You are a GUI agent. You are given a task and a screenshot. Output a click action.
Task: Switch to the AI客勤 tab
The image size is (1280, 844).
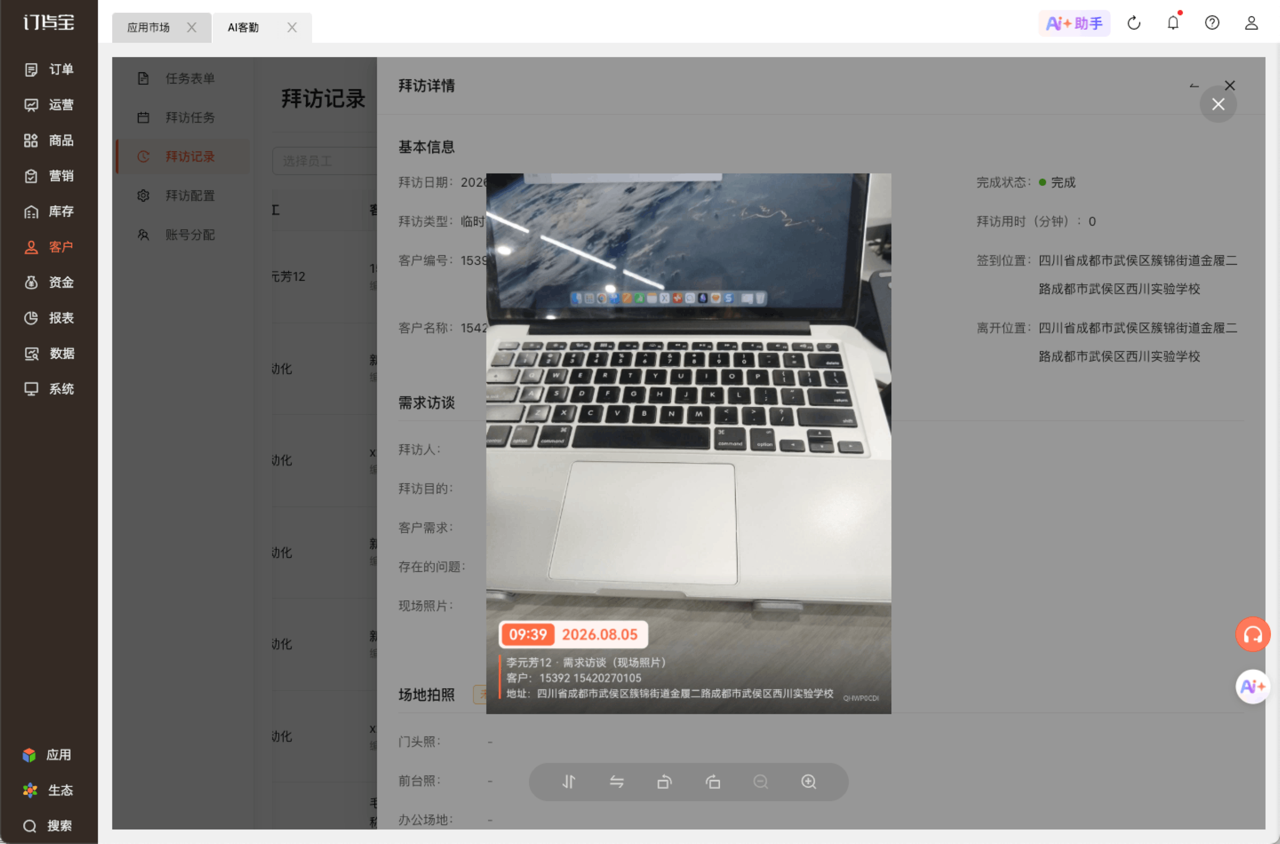243,28
